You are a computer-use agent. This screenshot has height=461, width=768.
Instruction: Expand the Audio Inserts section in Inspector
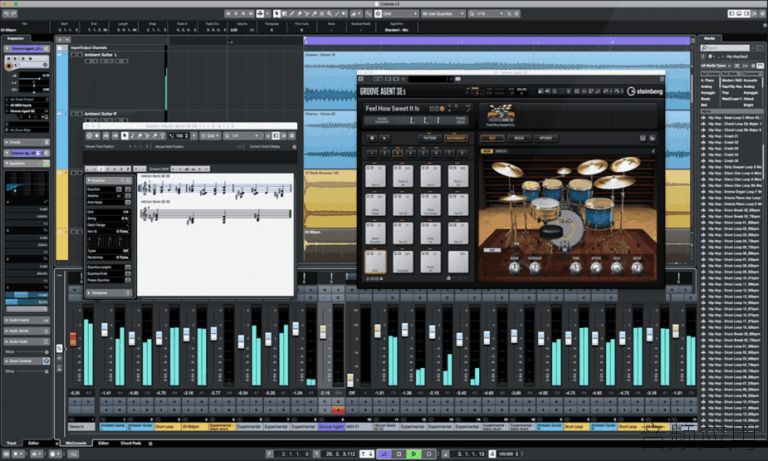(26, 320)
